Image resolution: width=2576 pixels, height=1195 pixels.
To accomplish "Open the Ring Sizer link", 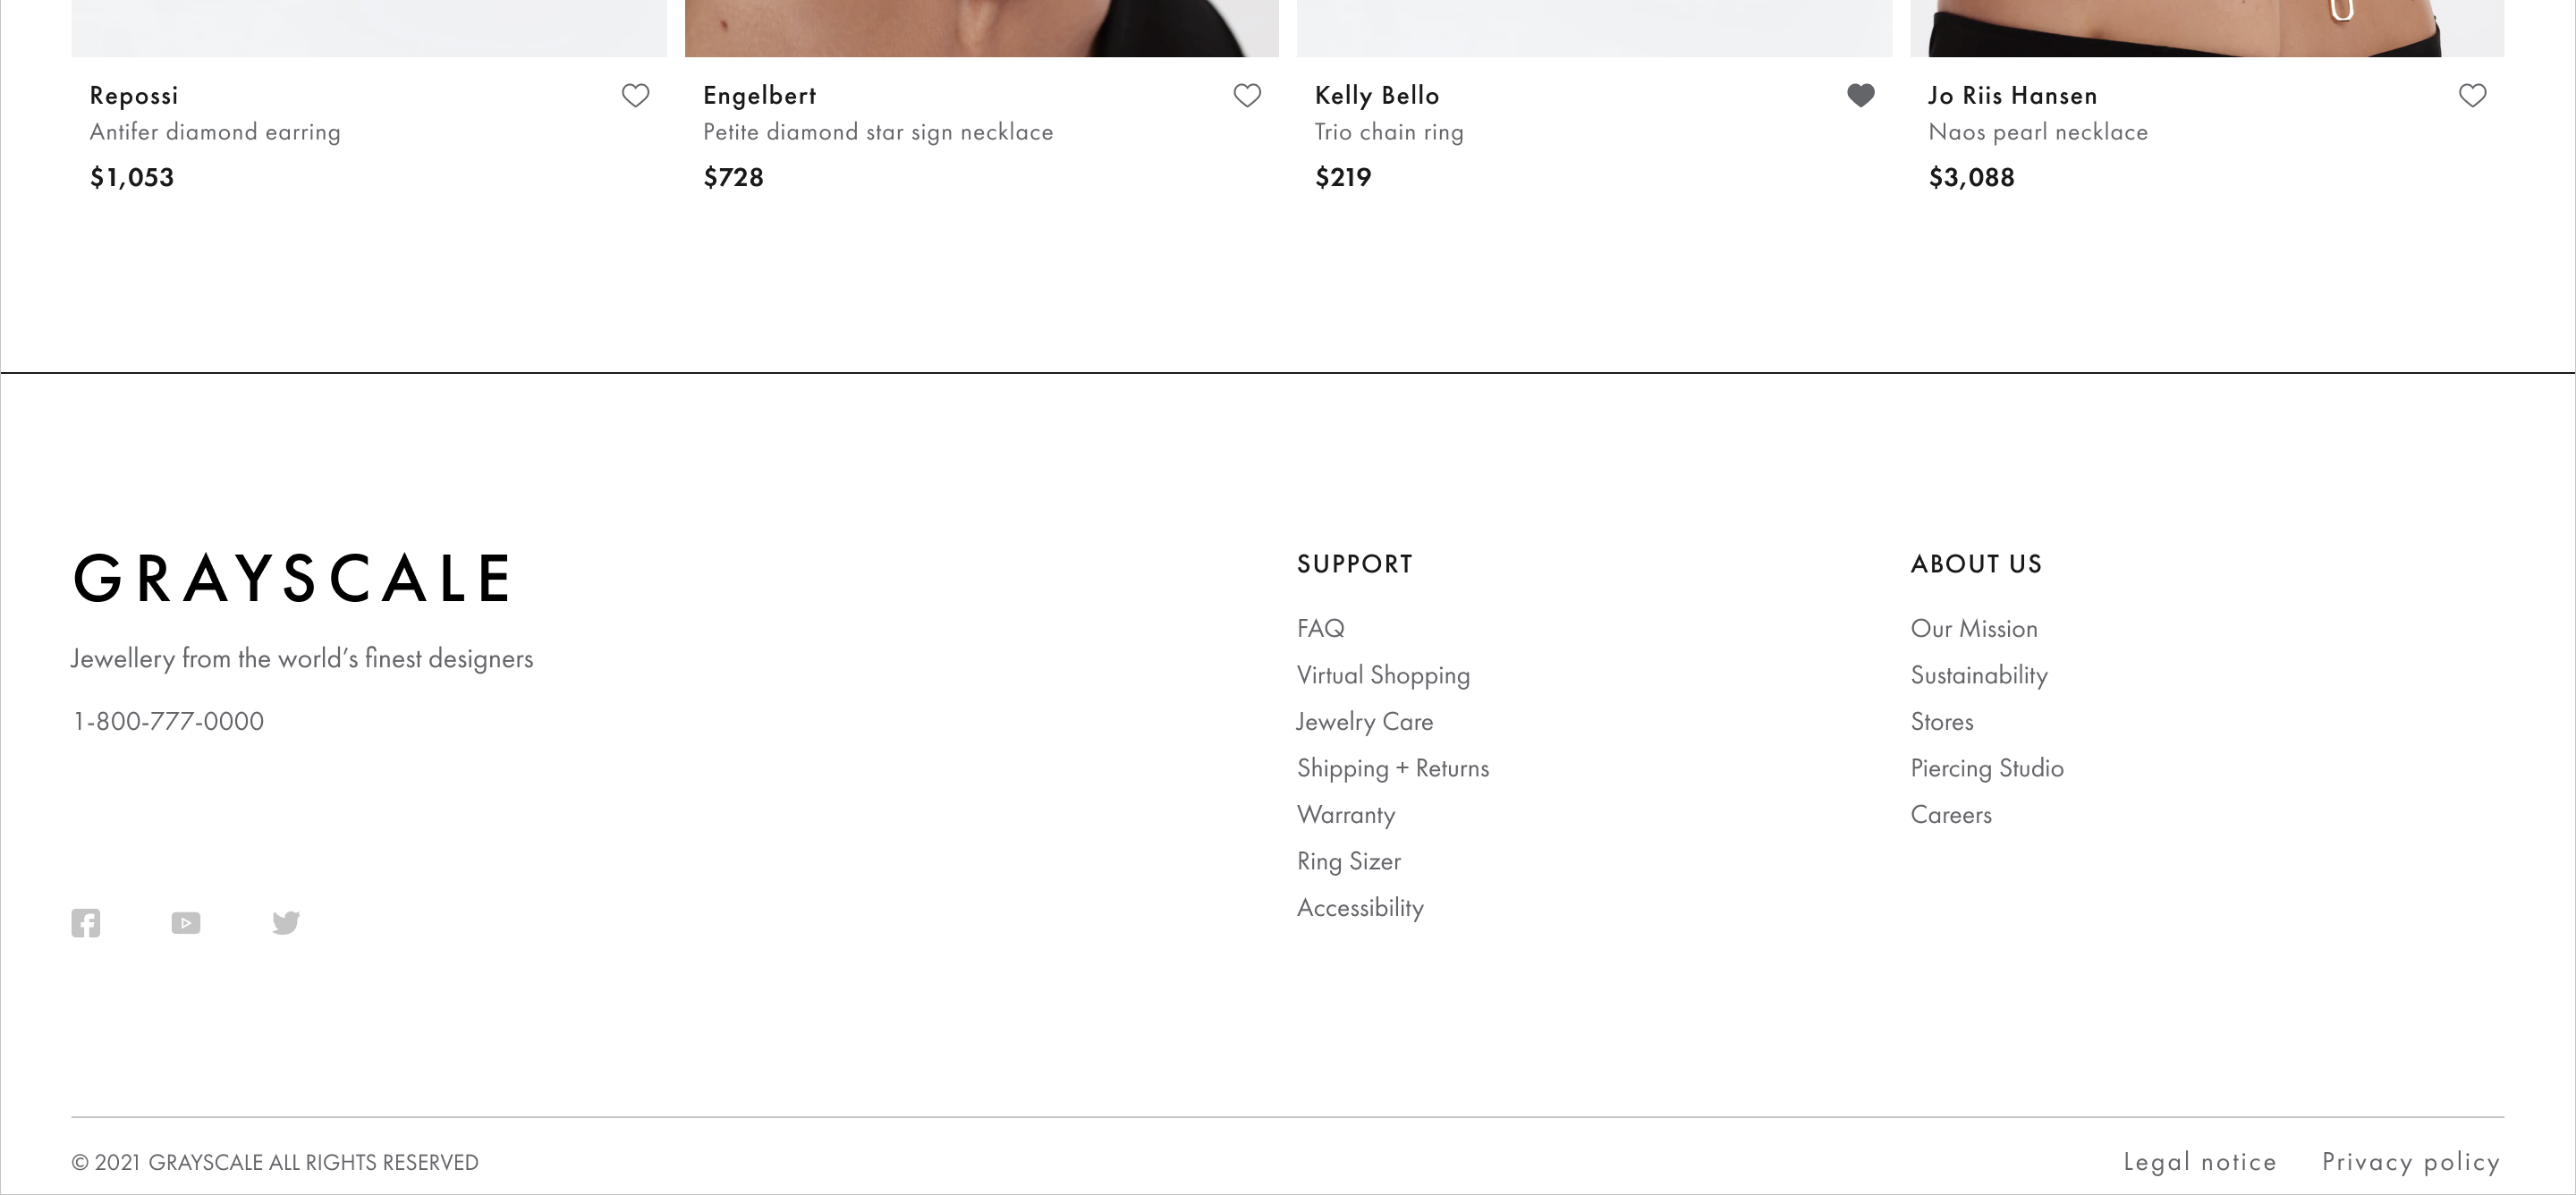I will click(x=1349, y=861).
